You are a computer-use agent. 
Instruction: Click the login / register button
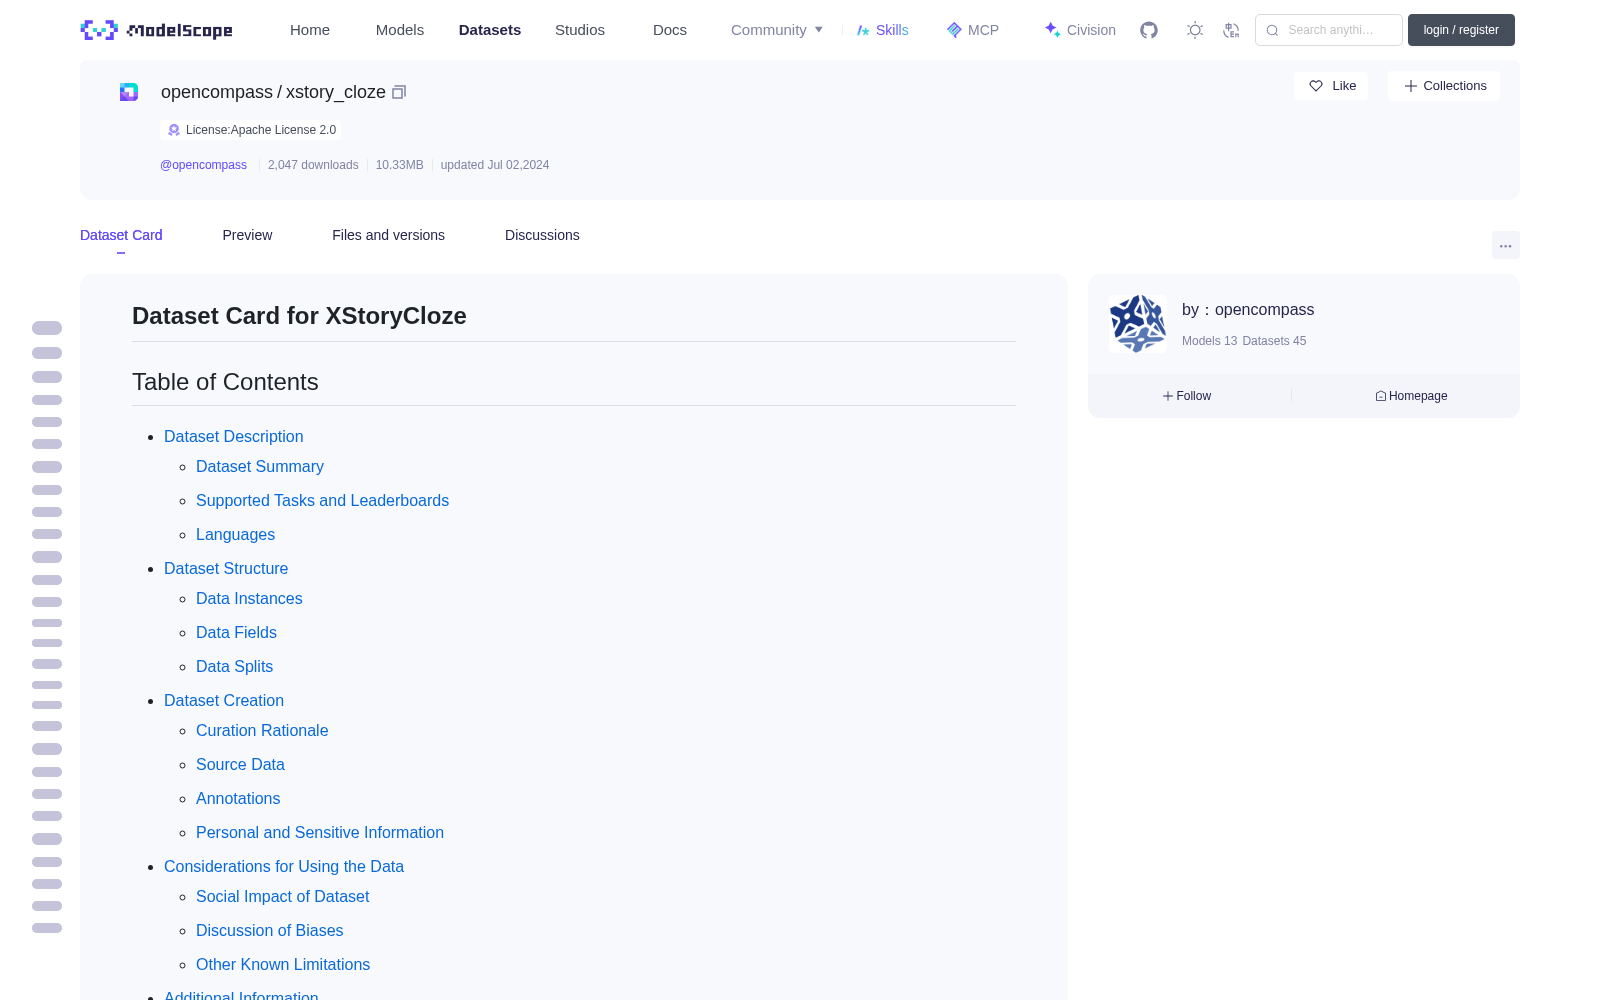point(1461,30)
